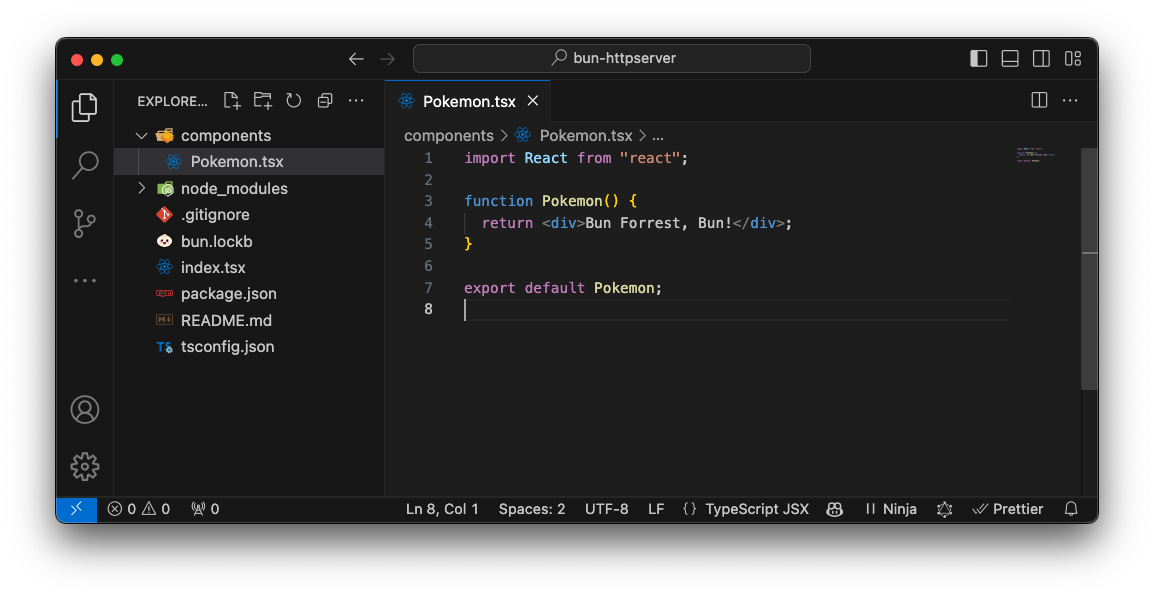Expand the node_modules folder

click(249, 188)
